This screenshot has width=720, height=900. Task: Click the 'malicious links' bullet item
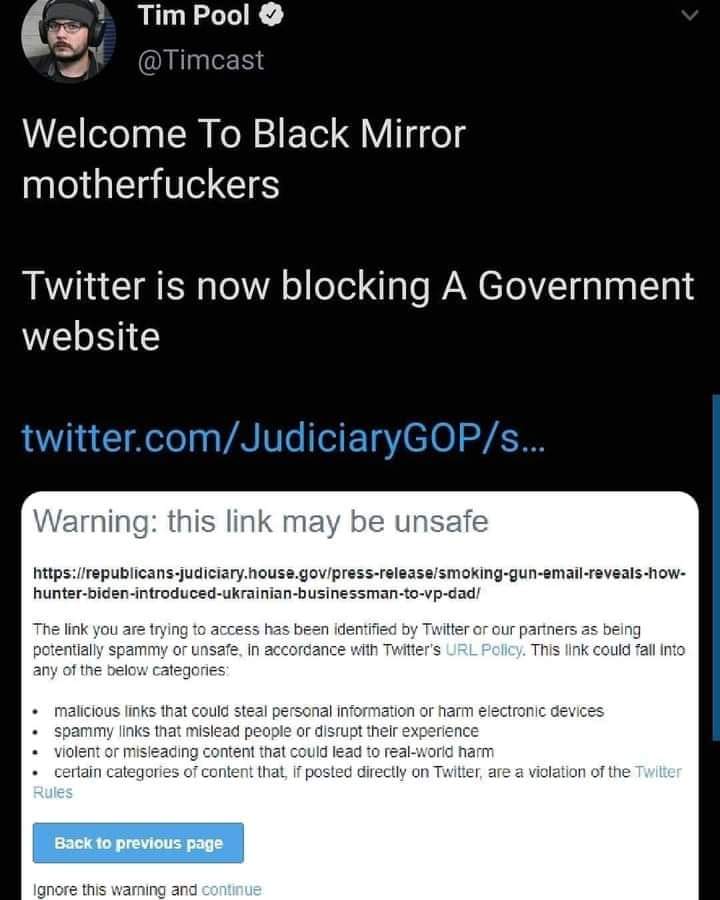329,711
